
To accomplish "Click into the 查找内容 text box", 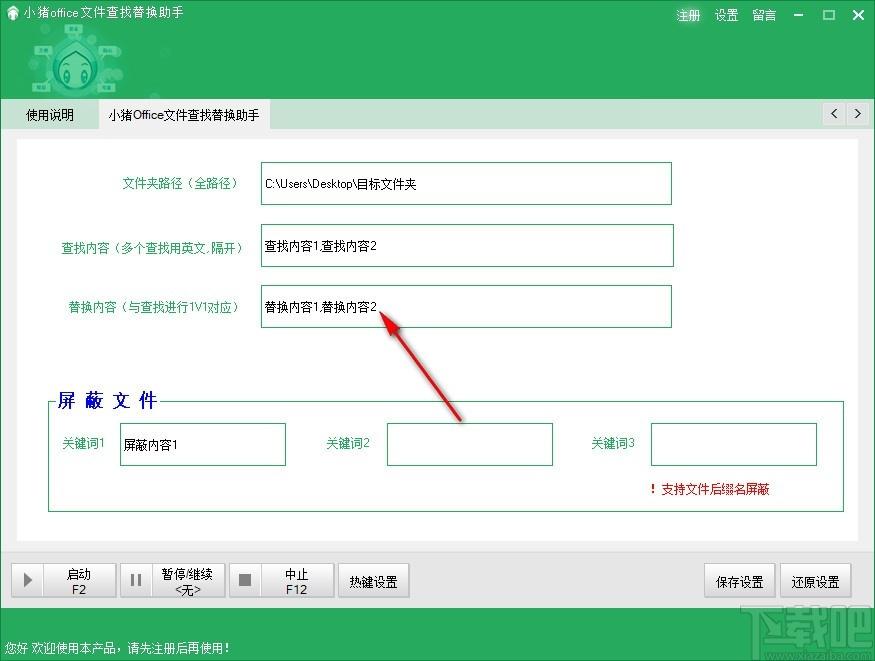I will point(467,246).
